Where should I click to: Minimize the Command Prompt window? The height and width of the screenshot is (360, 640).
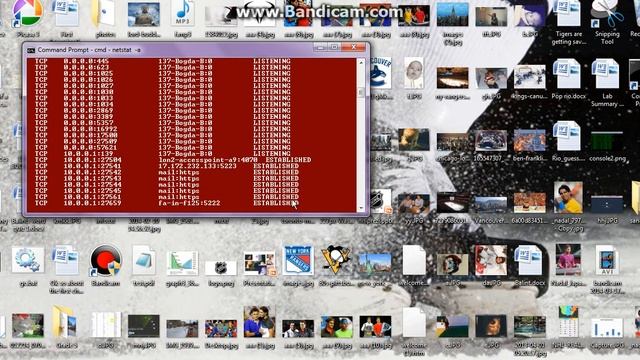(320, 47)
